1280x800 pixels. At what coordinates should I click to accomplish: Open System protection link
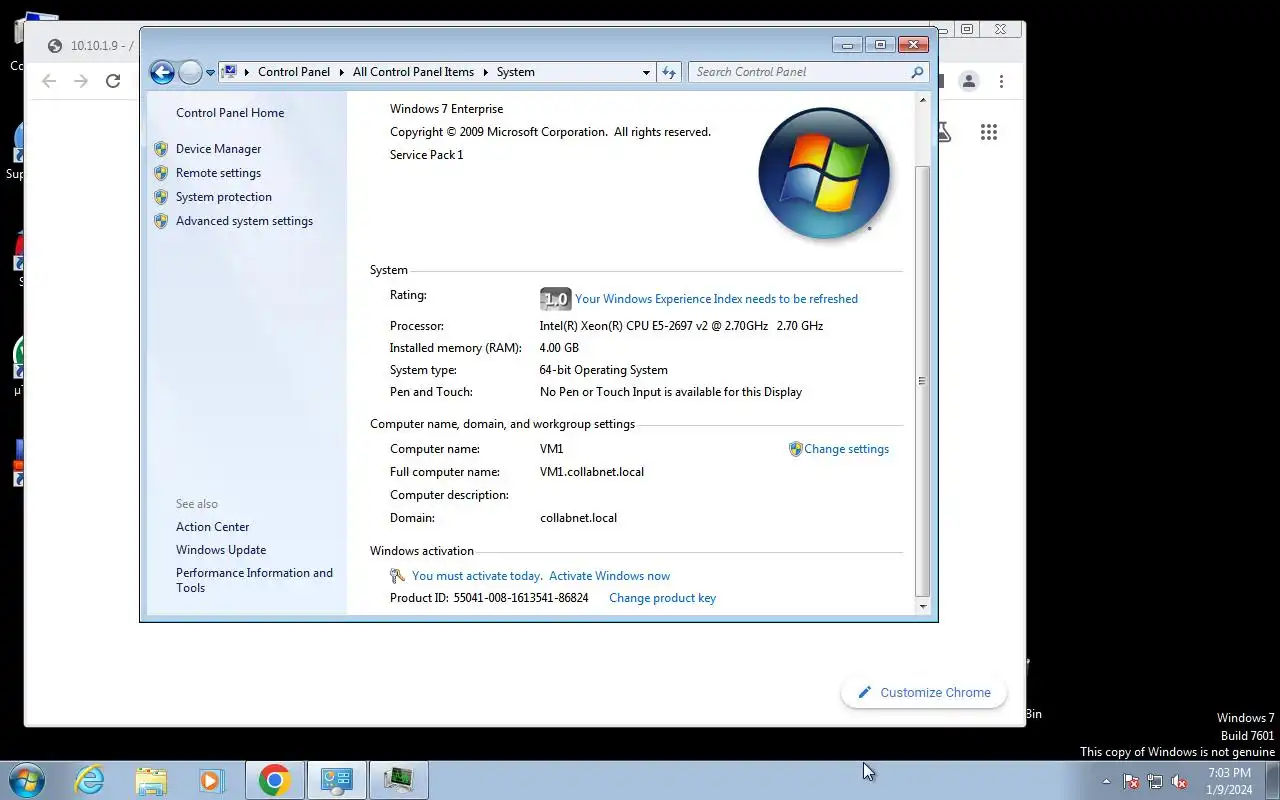click(224, 197)
